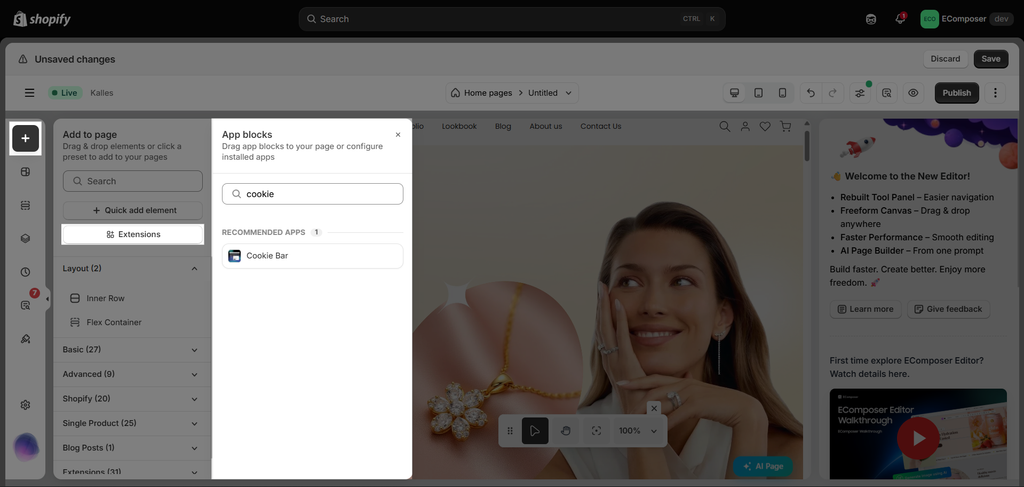Image resolution: width=1024 pixels, height=487 pixels.
Task: Redo the last change
Action: click(833, 93)
